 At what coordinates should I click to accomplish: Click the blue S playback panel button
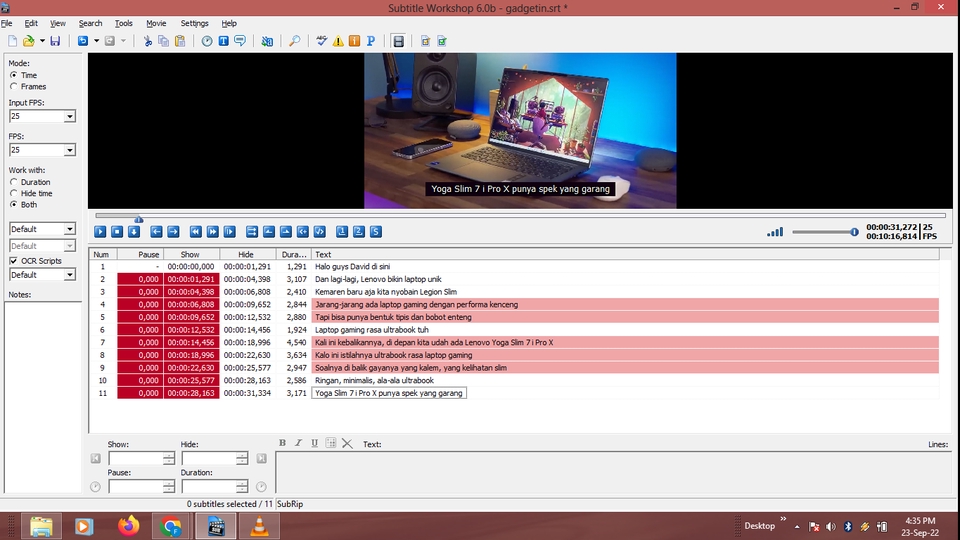376,231
